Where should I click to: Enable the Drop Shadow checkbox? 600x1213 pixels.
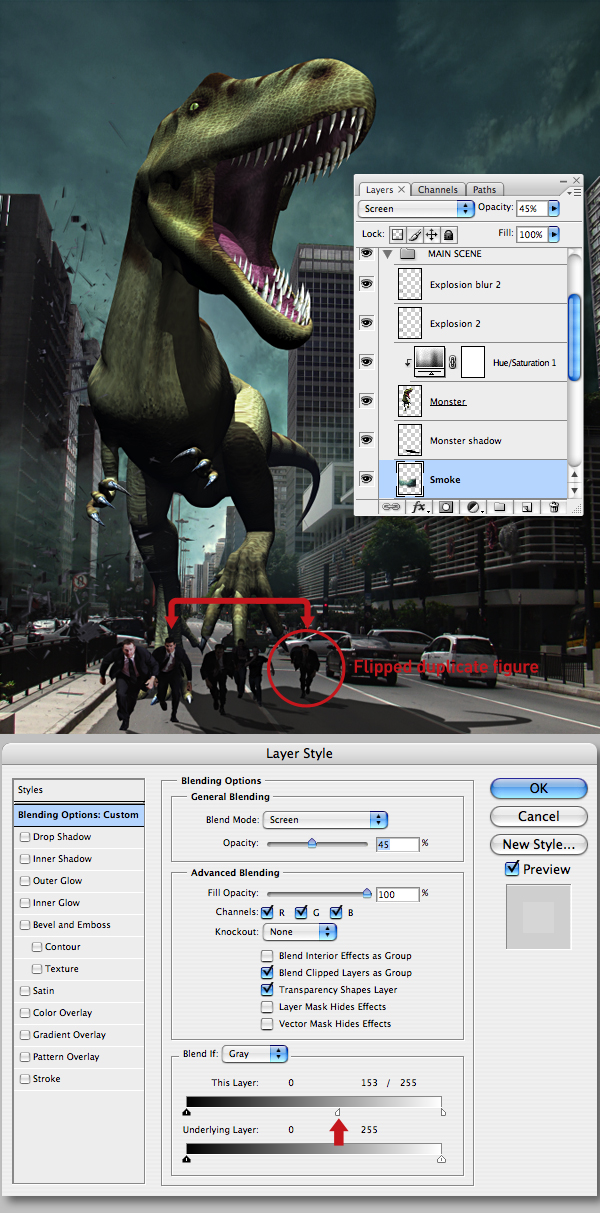(x=24, y=837)
